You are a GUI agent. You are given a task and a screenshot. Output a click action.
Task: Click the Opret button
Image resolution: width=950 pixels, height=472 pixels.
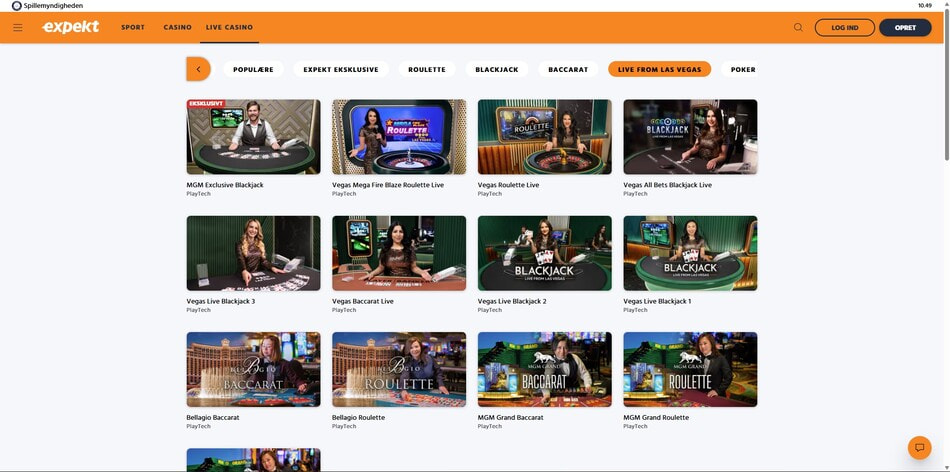click(905, 28)
